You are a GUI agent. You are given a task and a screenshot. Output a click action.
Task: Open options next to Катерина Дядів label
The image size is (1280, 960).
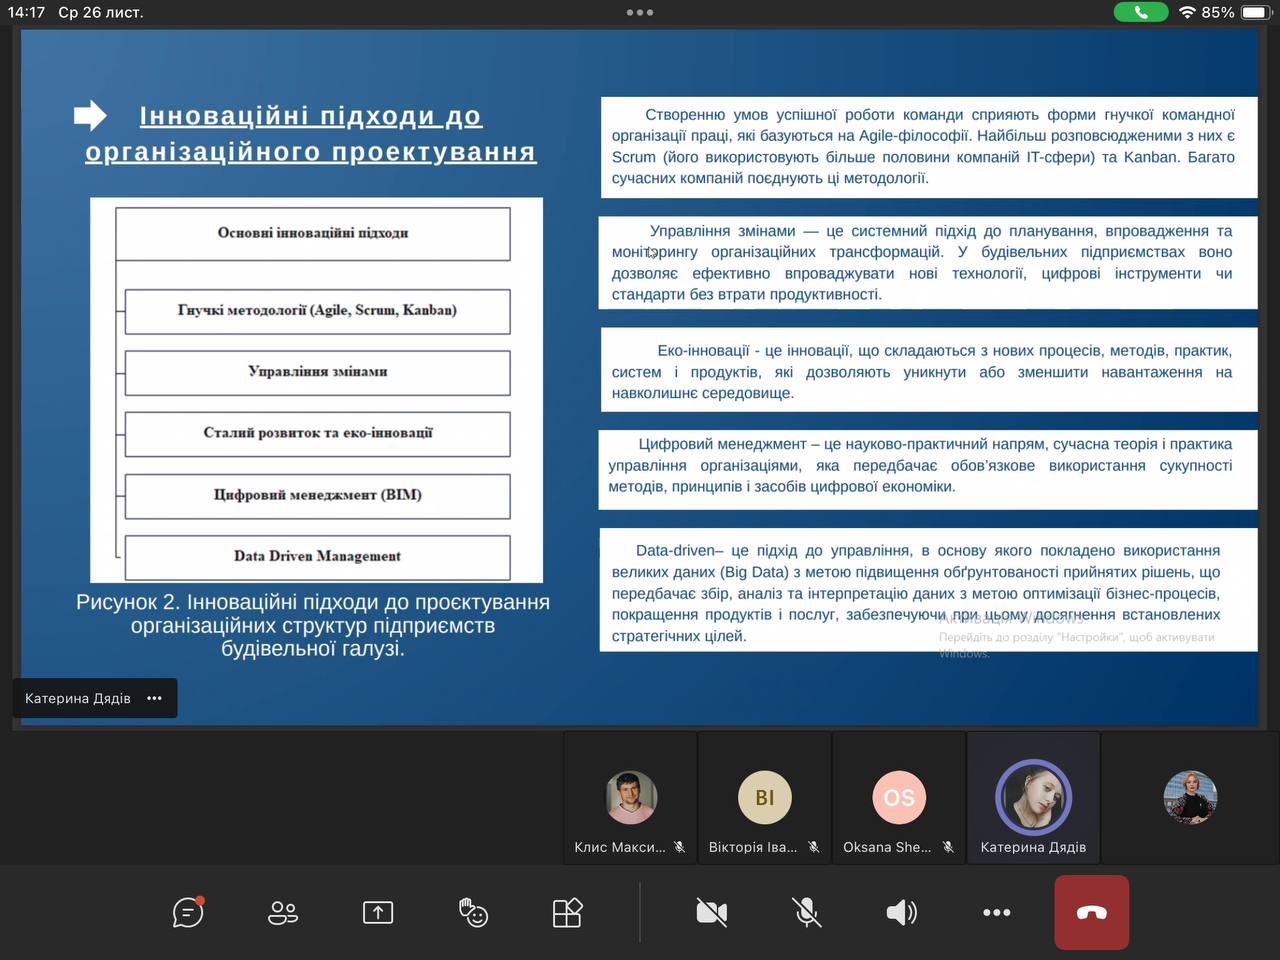coord(154,698)
